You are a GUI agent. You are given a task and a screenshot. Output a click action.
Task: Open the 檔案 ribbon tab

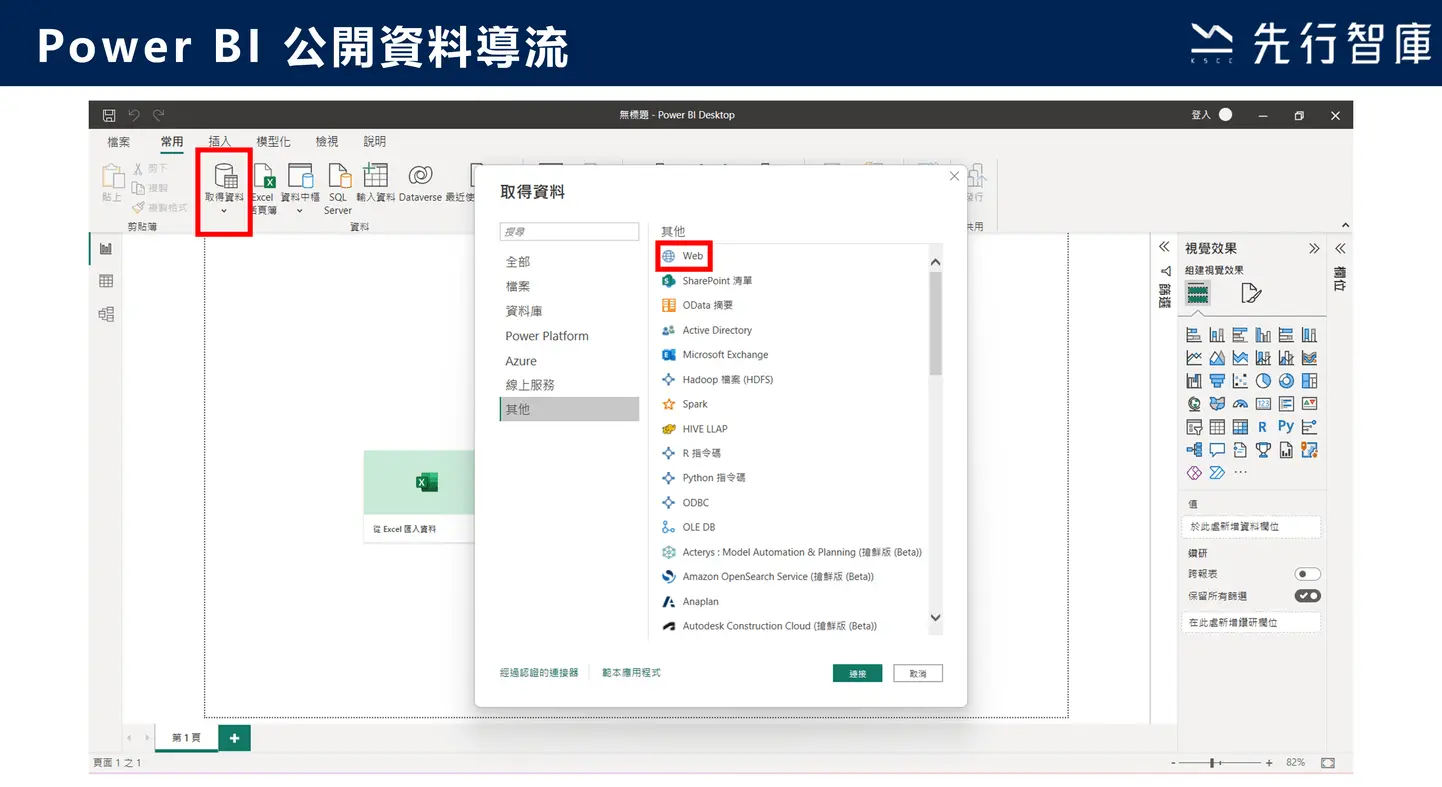coord(118,142)
